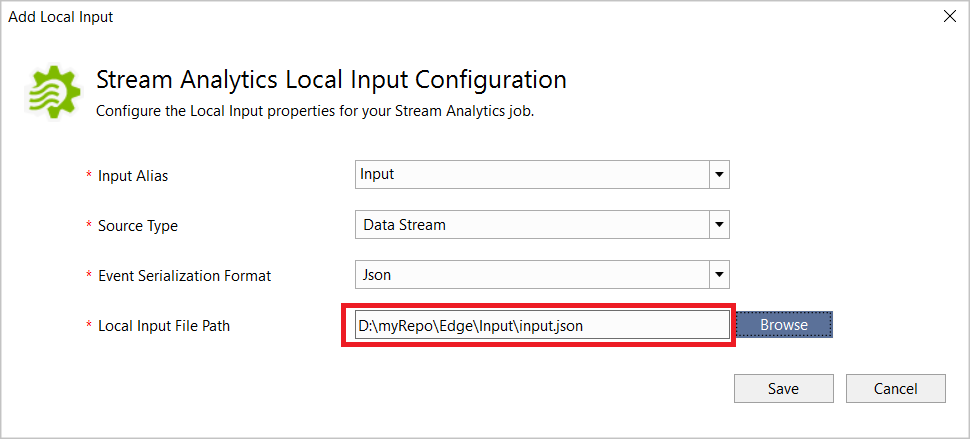Click the Input Alias label

click(133, 176)
